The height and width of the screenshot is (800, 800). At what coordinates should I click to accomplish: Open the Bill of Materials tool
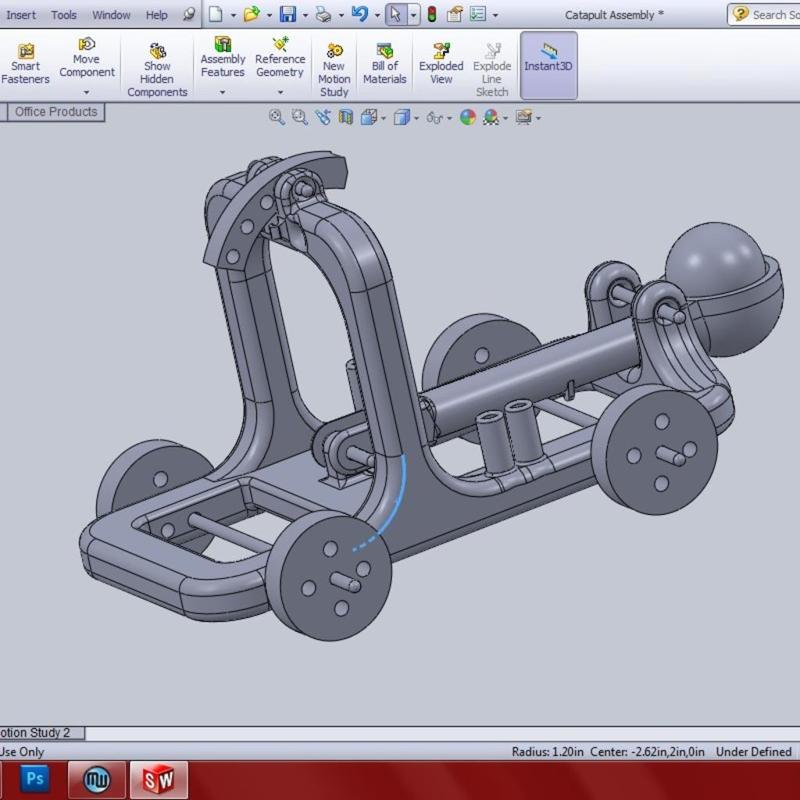(384, 64)
